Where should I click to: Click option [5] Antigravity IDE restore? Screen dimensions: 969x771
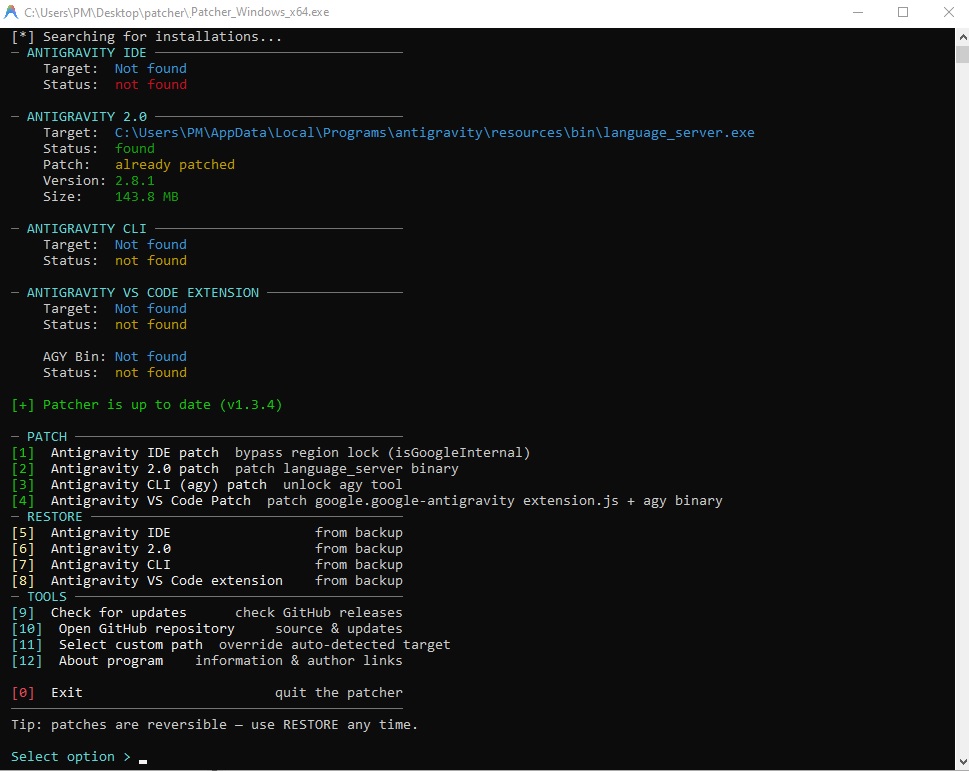(x=207, y=533)
